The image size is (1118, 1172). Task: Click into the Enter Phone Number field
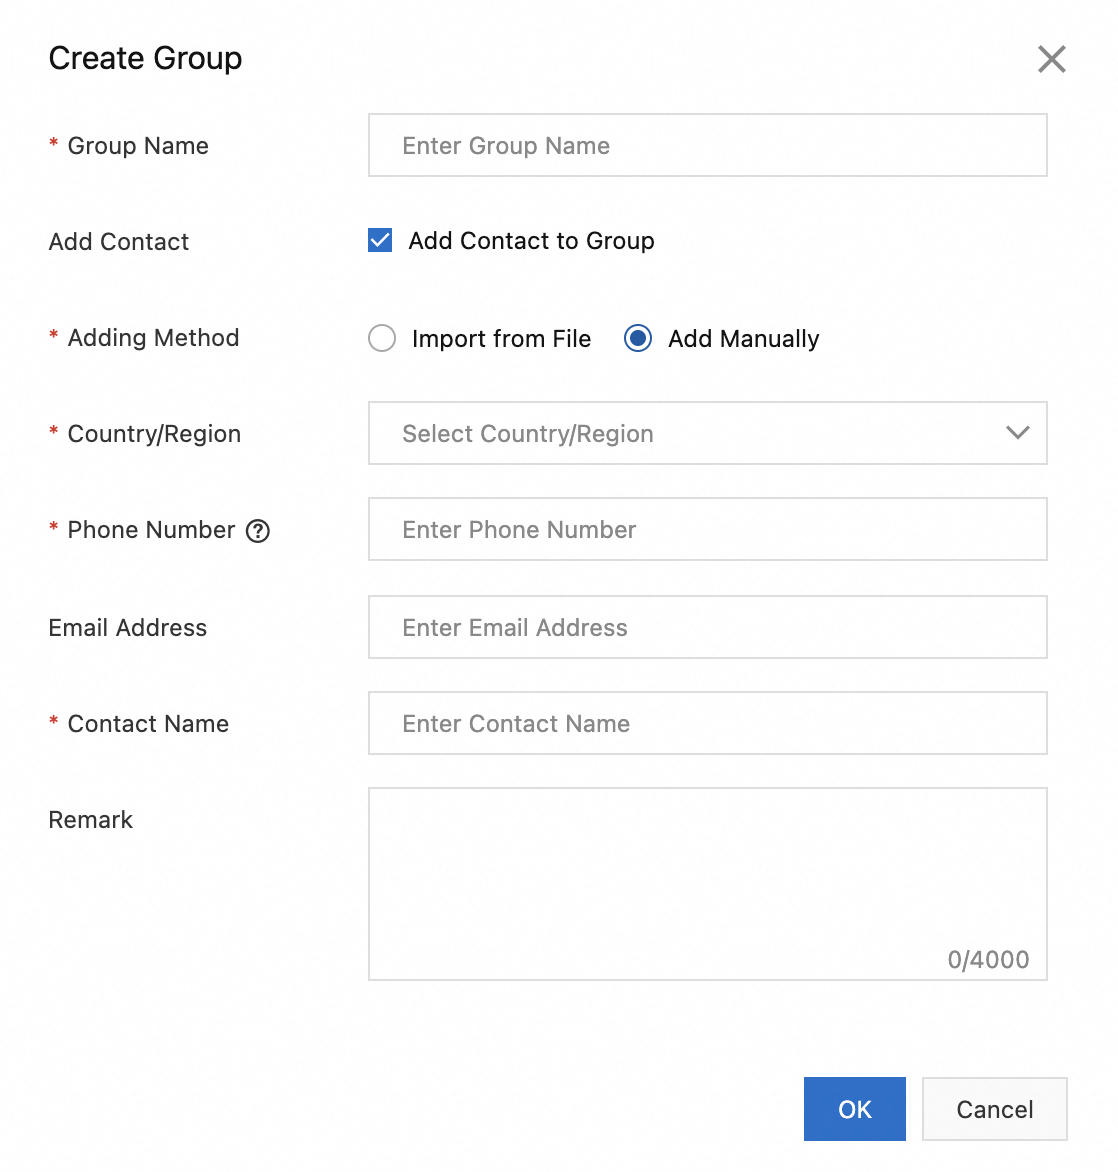pos(707,529)
